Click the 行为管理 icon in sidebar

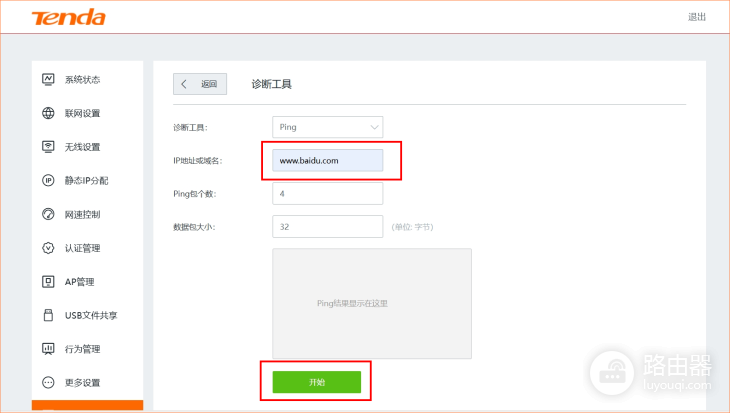pyautogui.click(x=48, y=349)
